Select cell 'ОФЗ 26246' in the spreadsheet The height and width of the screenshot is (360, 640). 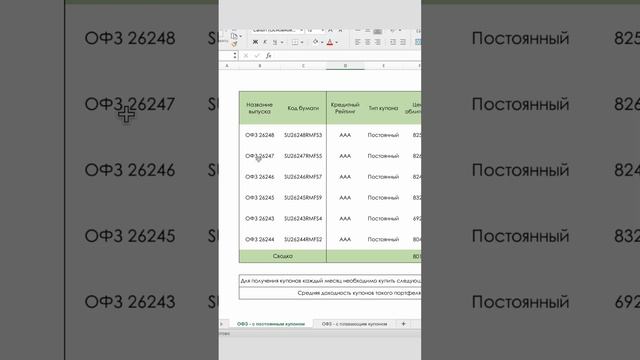coord(260,177)
